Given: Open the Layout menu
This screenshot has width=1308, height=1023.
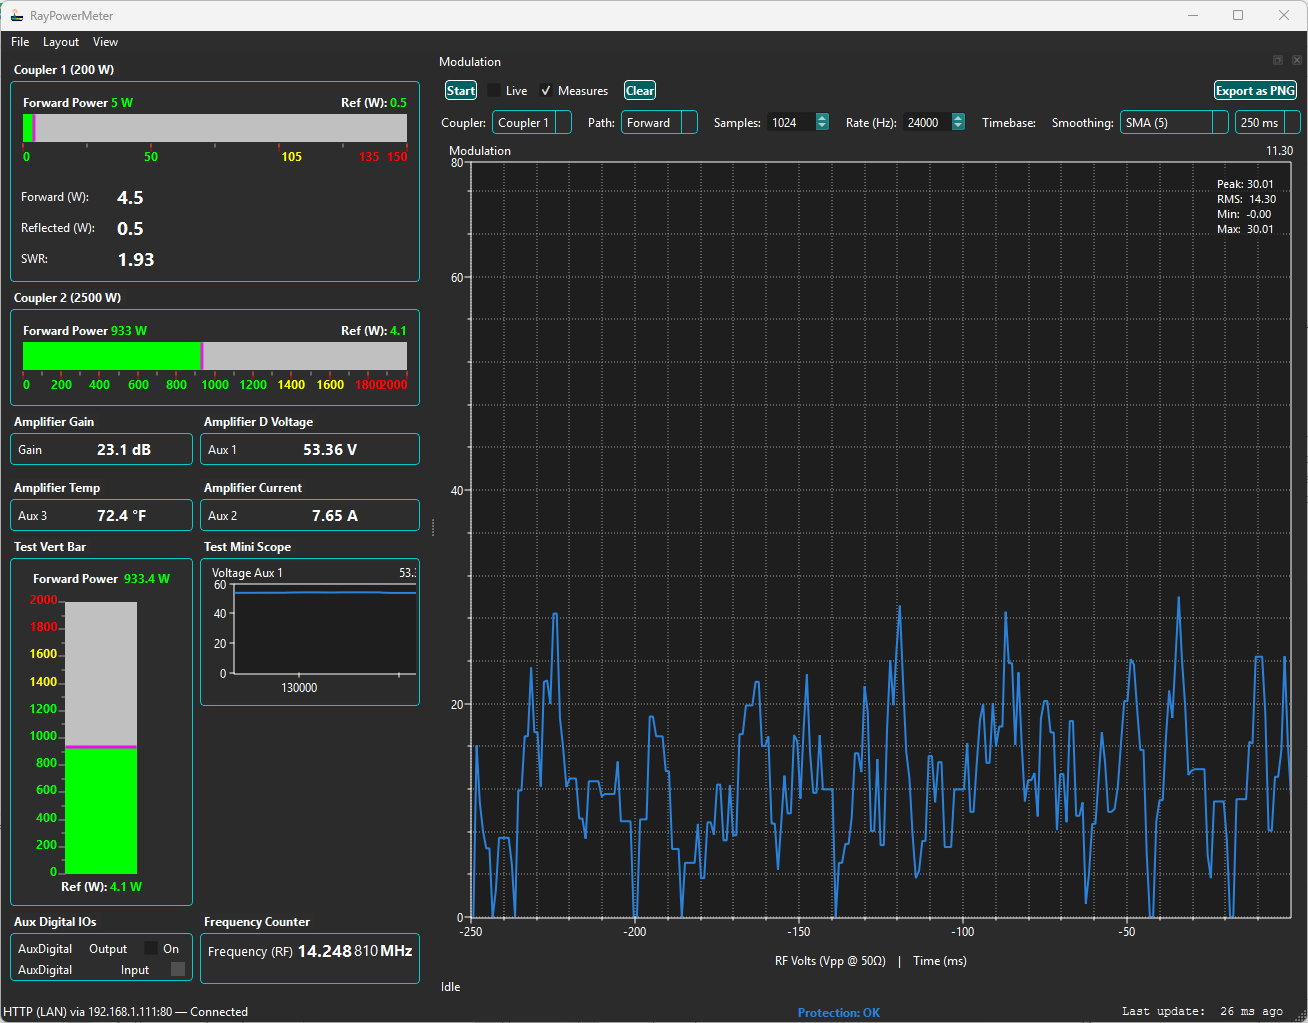Looking at the screenshot, I should pyautogui.click(x=61, y=42).
